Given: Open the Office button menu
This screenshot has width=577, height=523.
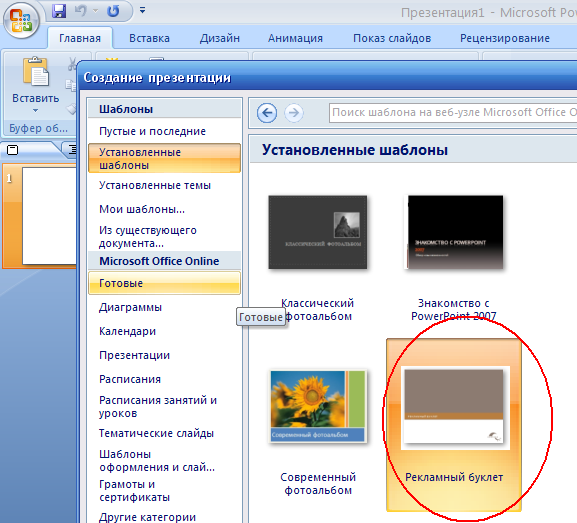Looking at the screenshot, I should pos(21,20).
